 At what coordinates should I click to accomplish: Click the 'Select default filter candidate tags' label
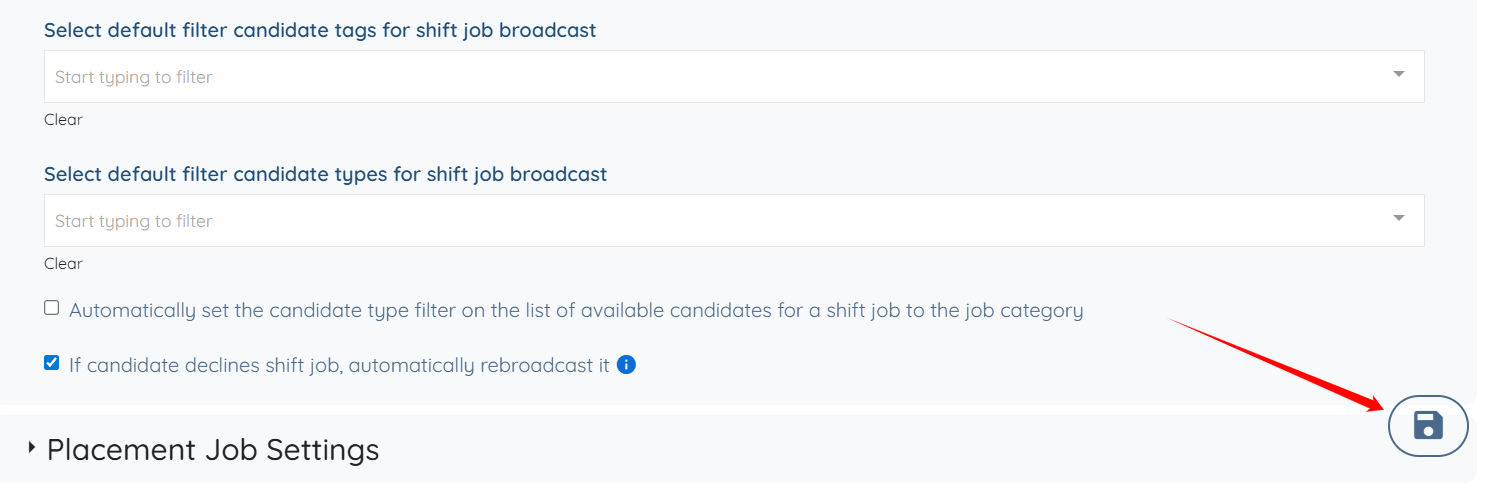tap(320, 30)
